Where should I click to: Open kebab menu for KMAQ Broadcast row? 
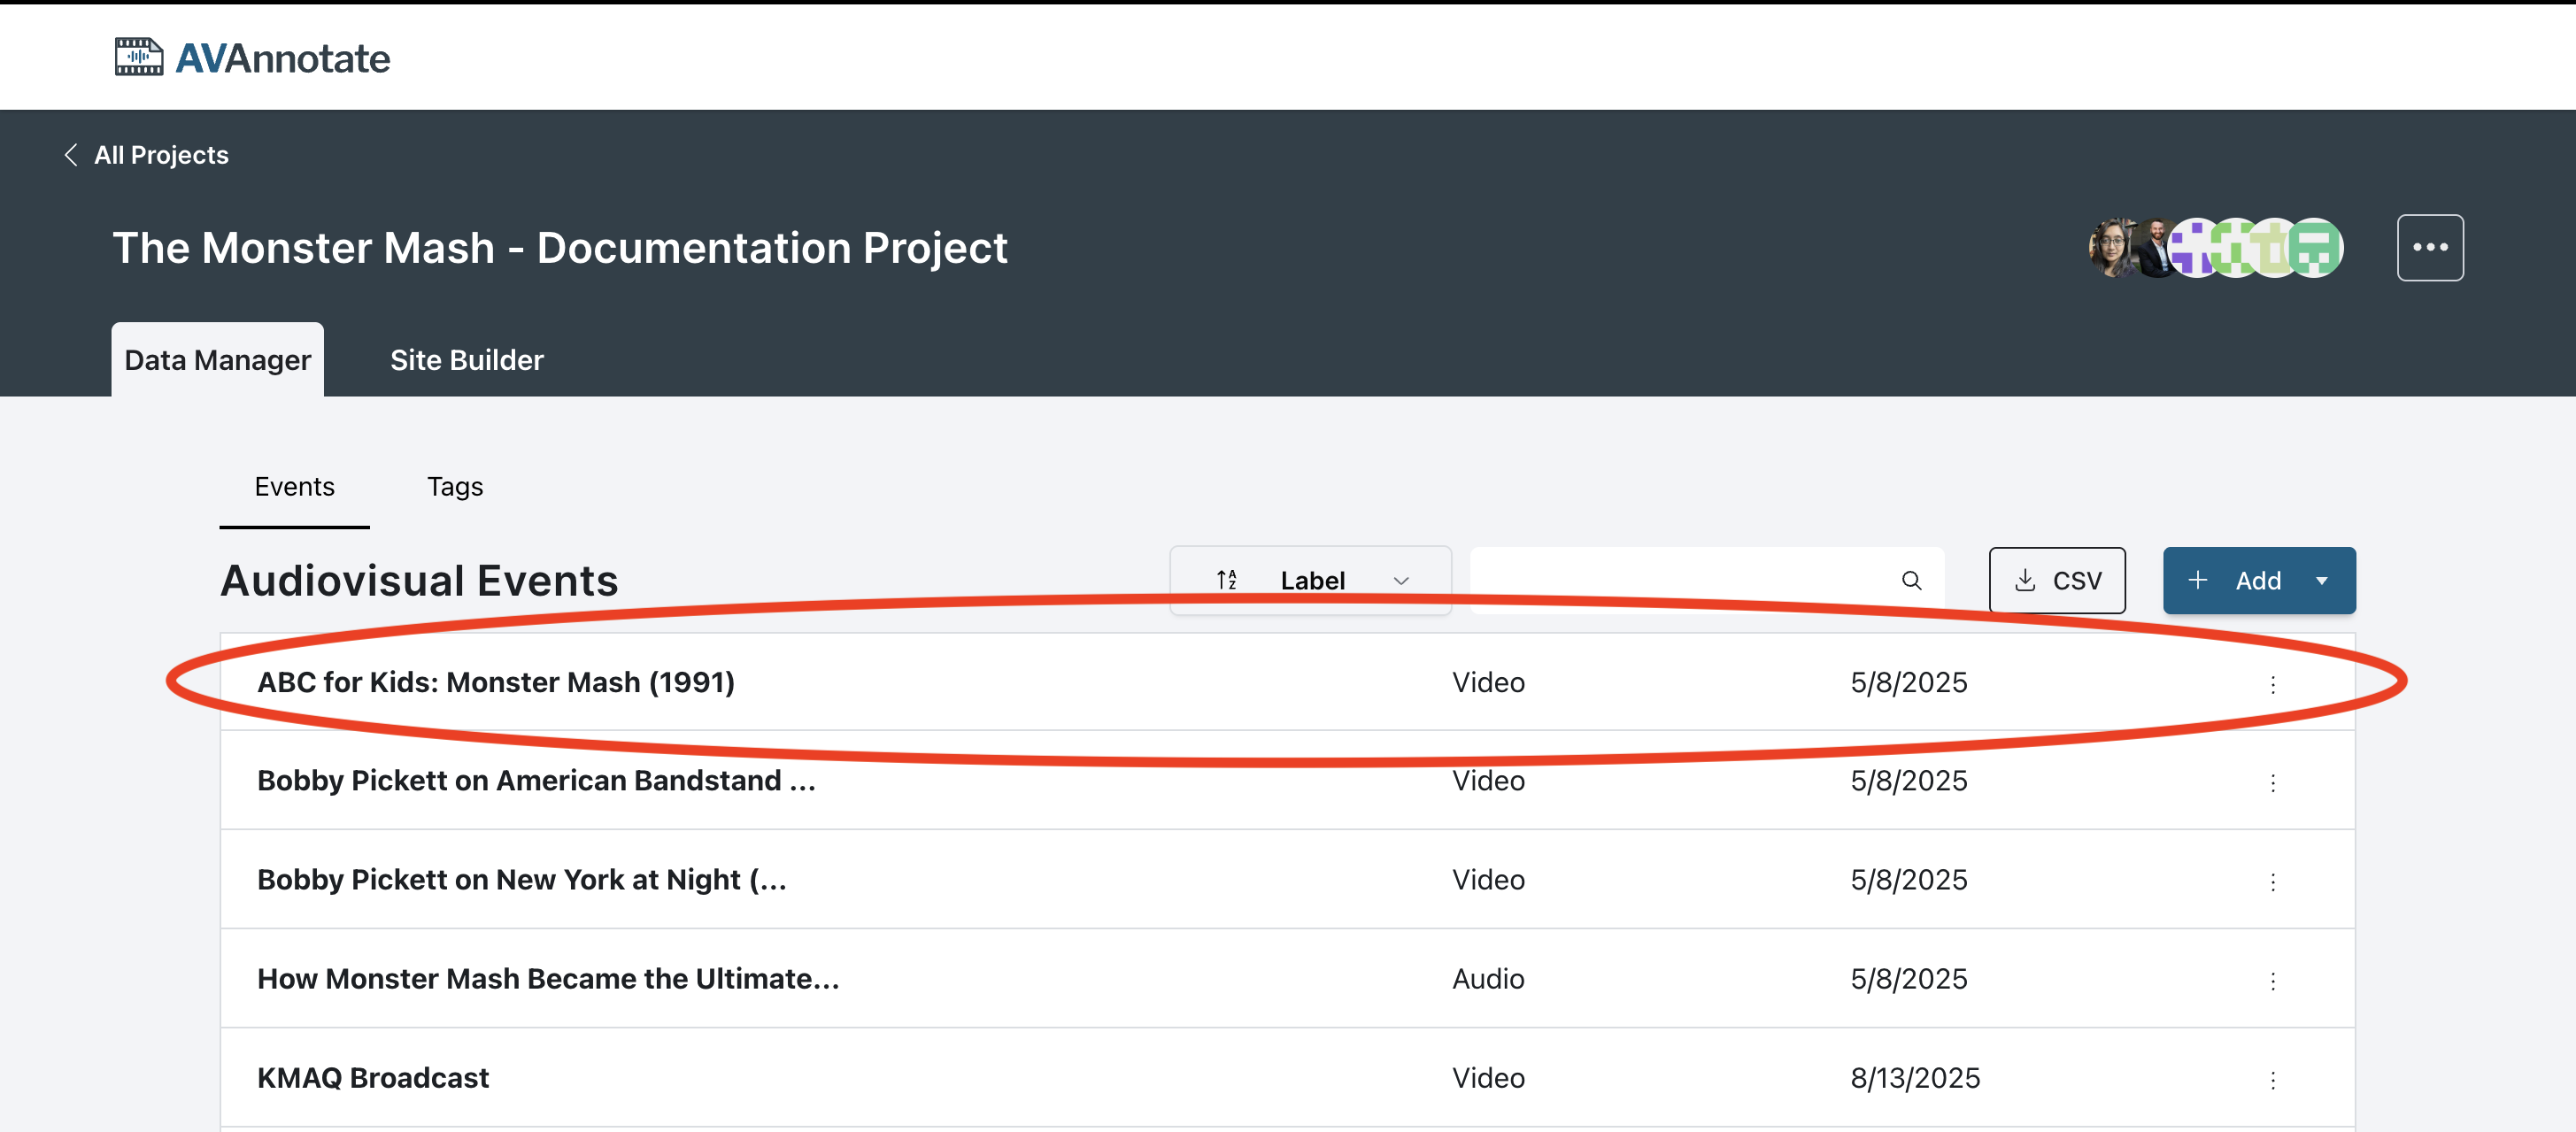click(x=2272, y=1079)
